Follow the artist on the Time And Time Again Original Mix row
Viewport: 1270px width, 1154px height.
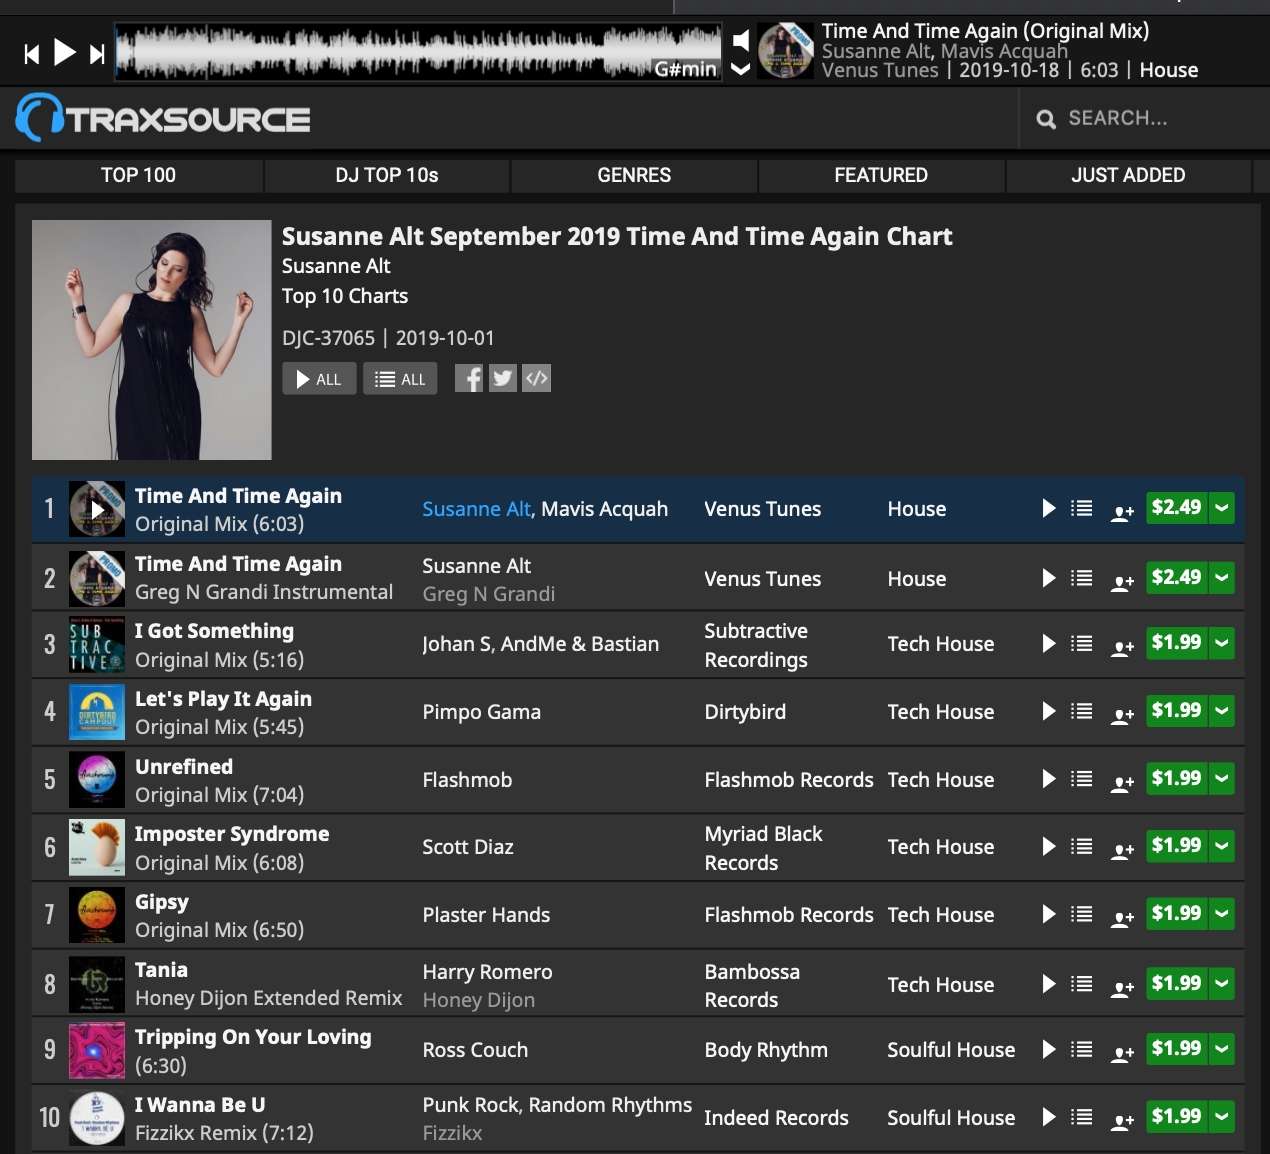tap(1122, 513)
